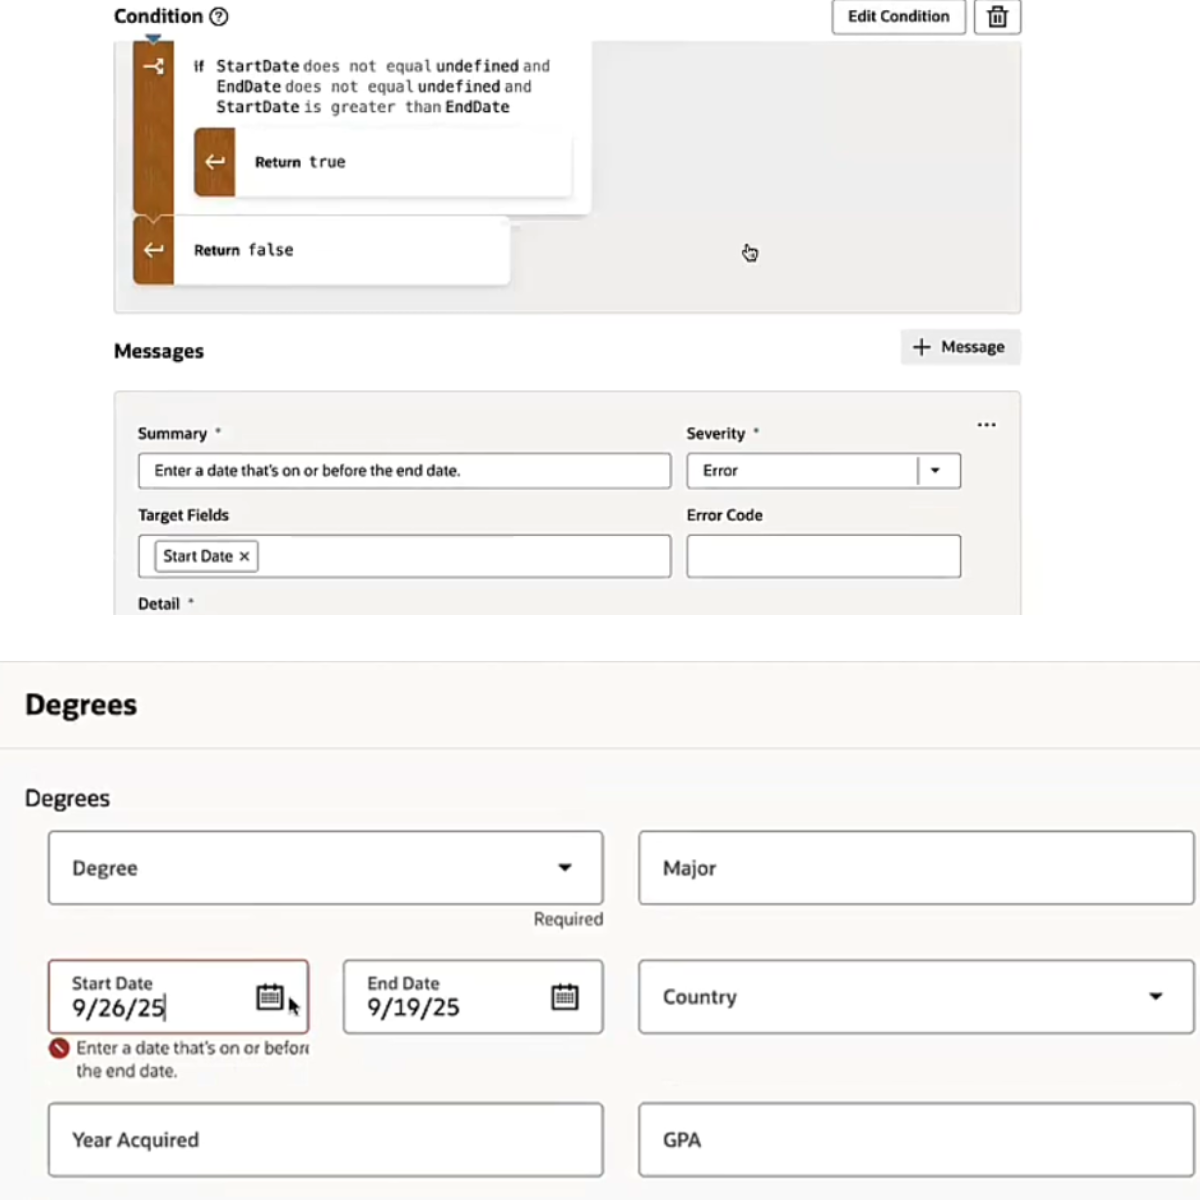Click the Return false arrow icon
Screen dimensions: 1200x1200
(x=153, y=250)
